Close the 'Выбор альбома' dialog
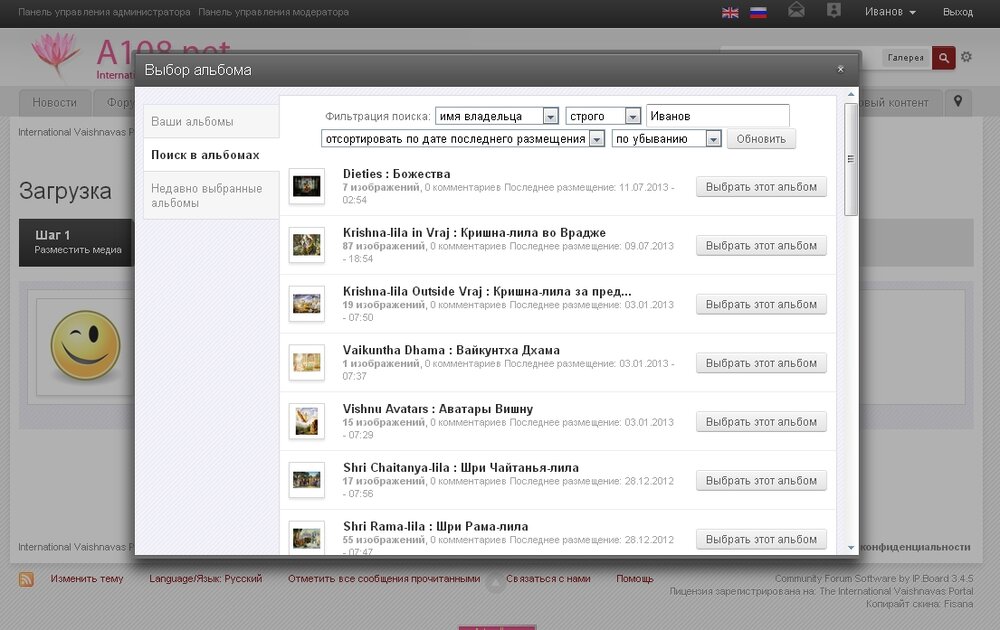This screenshot has height=630, width=1000. point(840,69)
